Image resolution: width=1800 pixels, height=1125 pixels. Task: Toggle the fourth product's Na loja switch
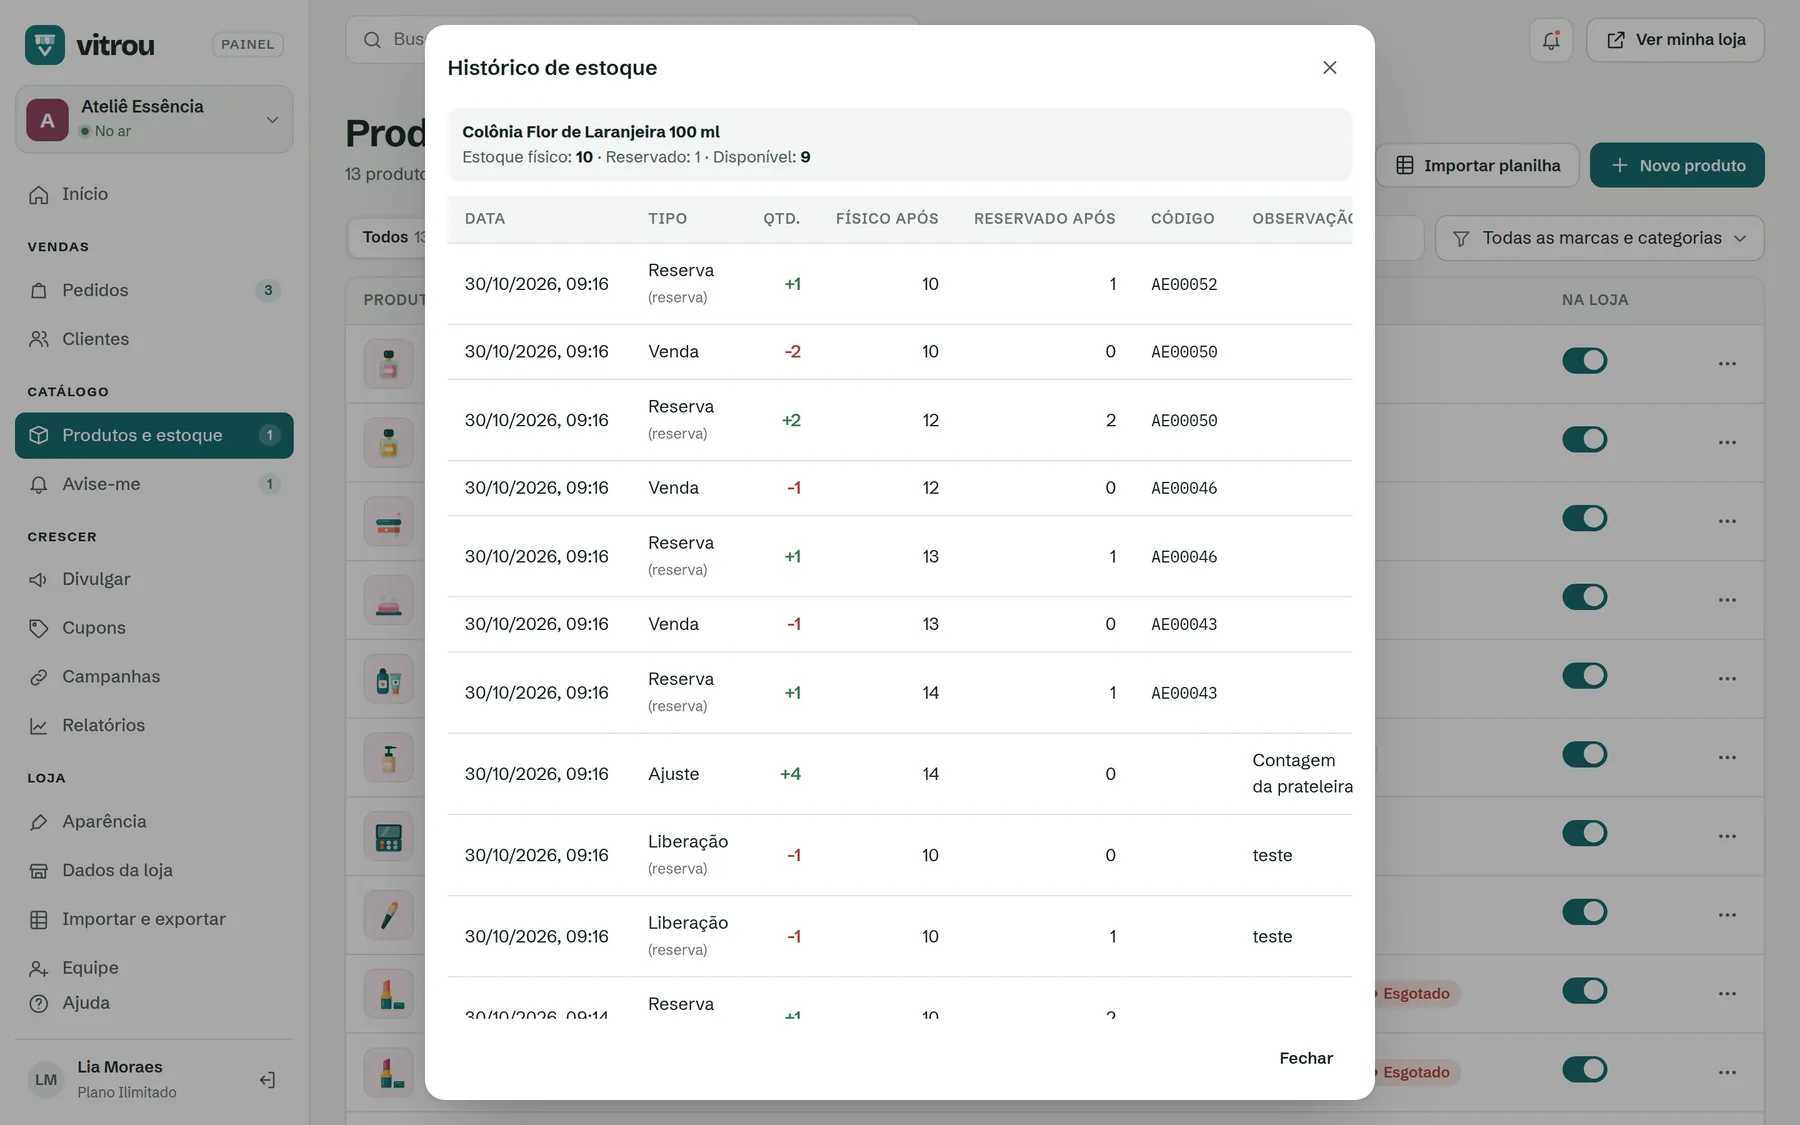[1584, 597]
